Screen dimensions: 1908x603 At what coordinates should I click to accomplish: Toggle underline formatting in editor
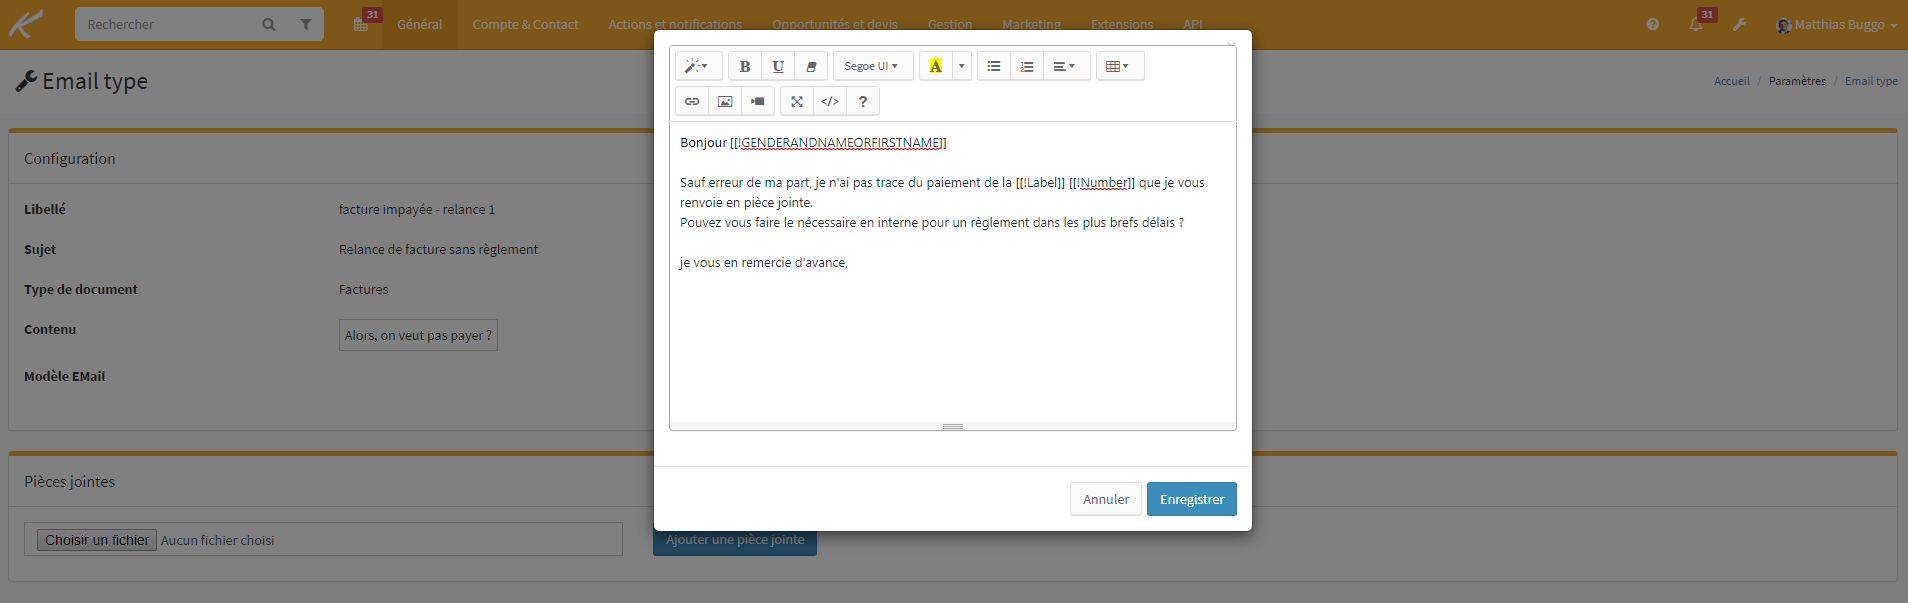(x=778, y=66)
